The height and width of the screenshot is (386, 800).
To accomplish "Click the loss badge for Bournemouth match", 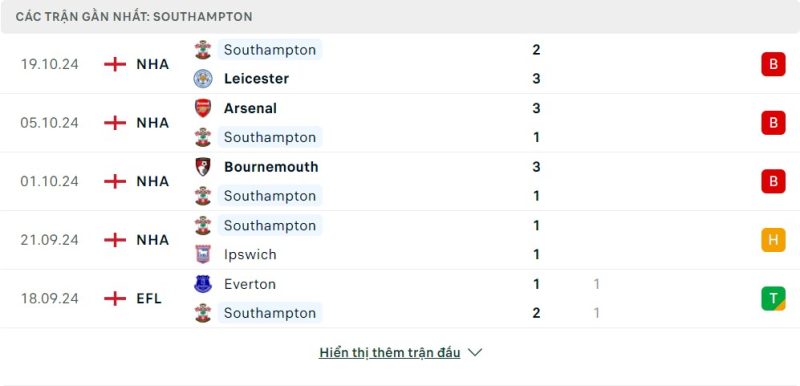I will tap(773, 181).
